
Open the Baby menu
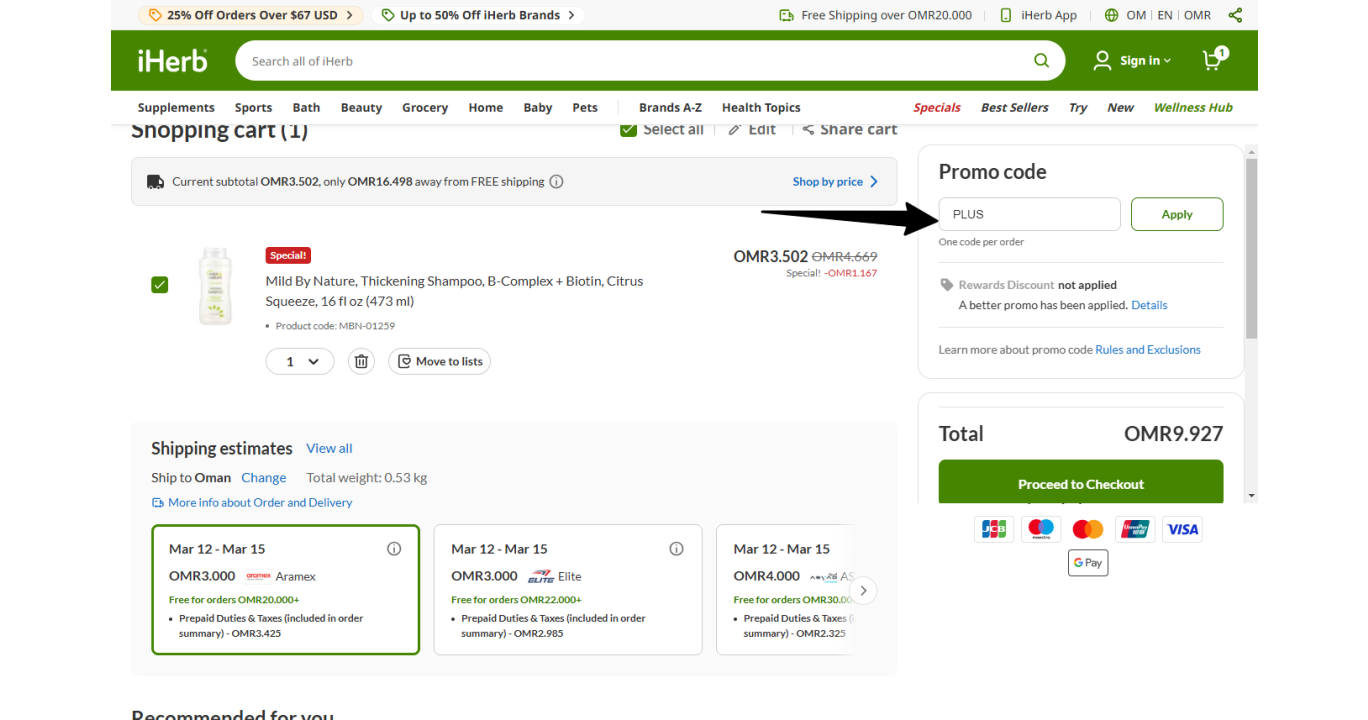[538, 108]
